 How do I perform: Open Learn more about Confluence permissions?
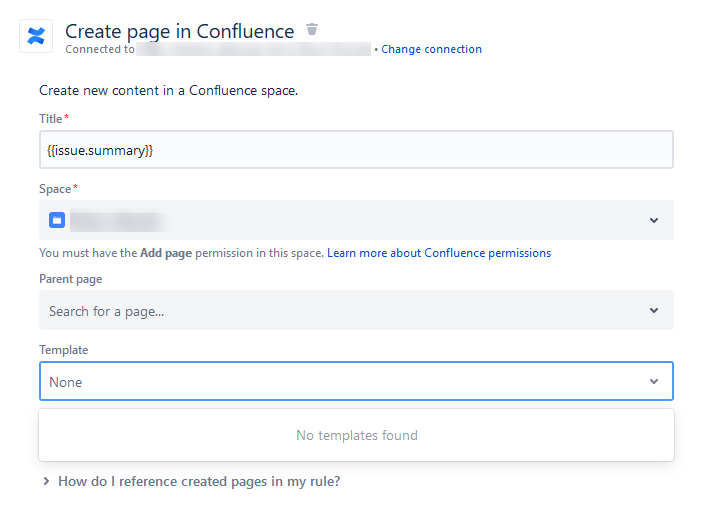(439, 253)
